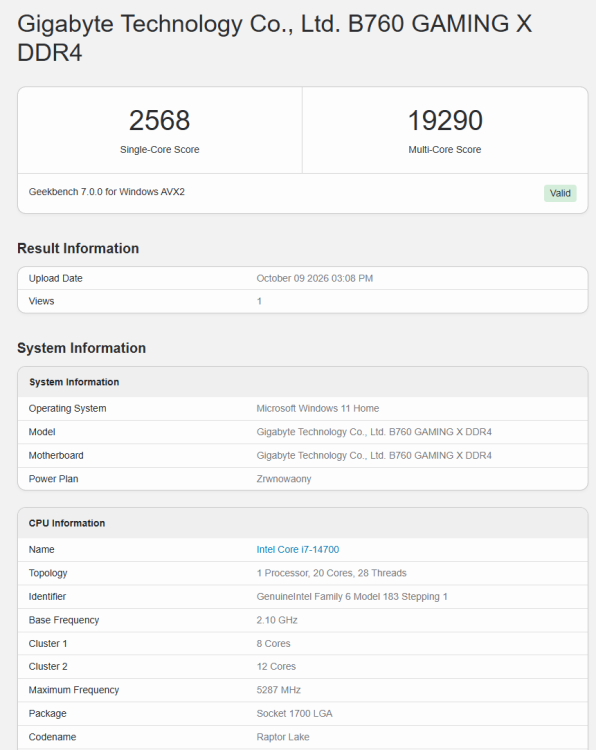The image size is (596, 750).
Task: Click the Base Frequency label
Action: pyautogui.click(x=64, y=620)
